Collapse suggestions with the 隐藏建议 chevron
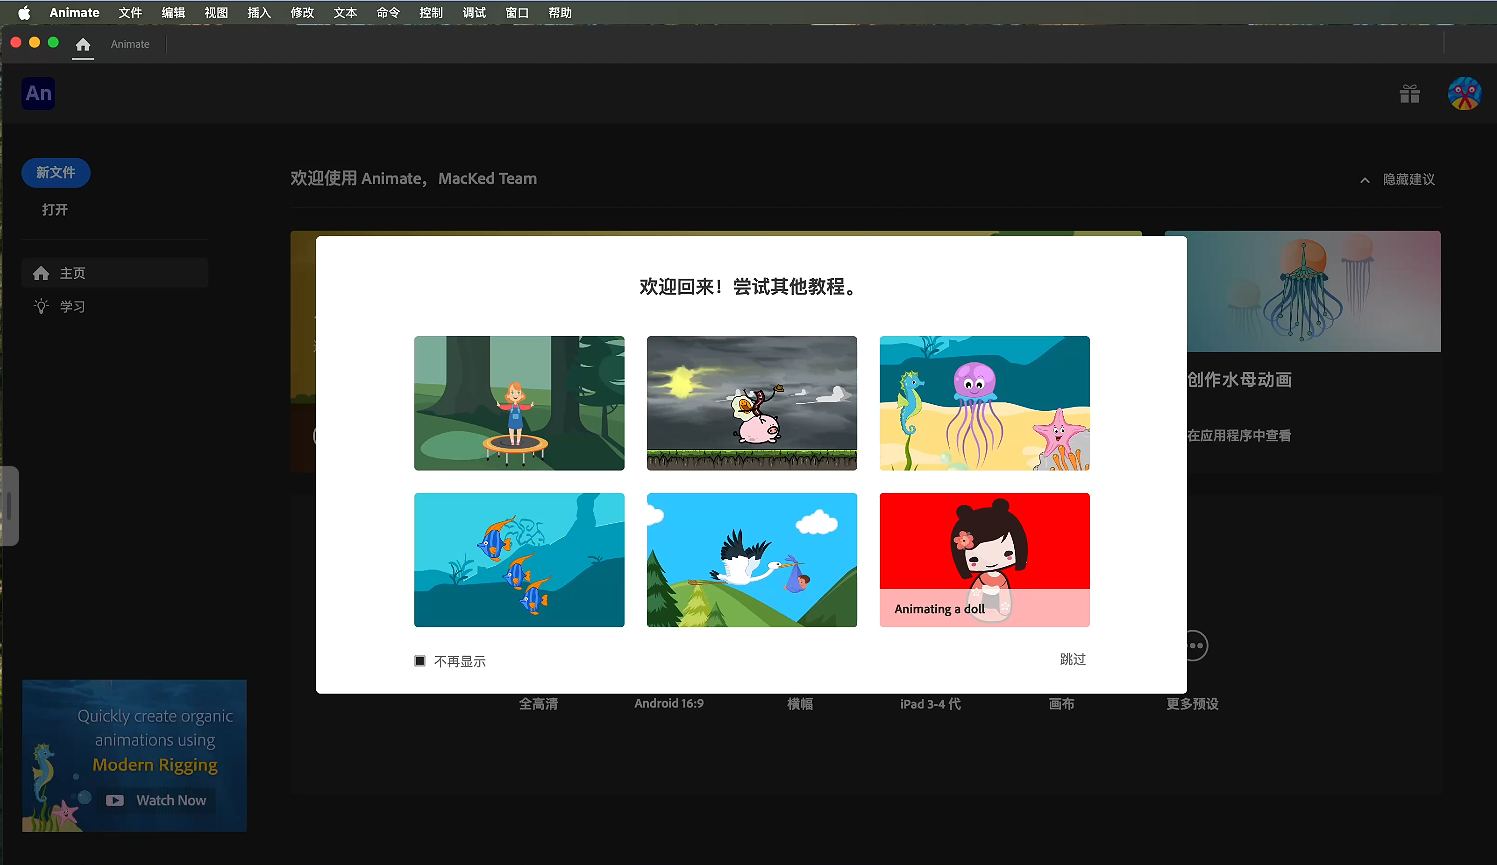The height and width of the screenshot is (865, 1497). pyautogui.click(x=1365, y=180)
